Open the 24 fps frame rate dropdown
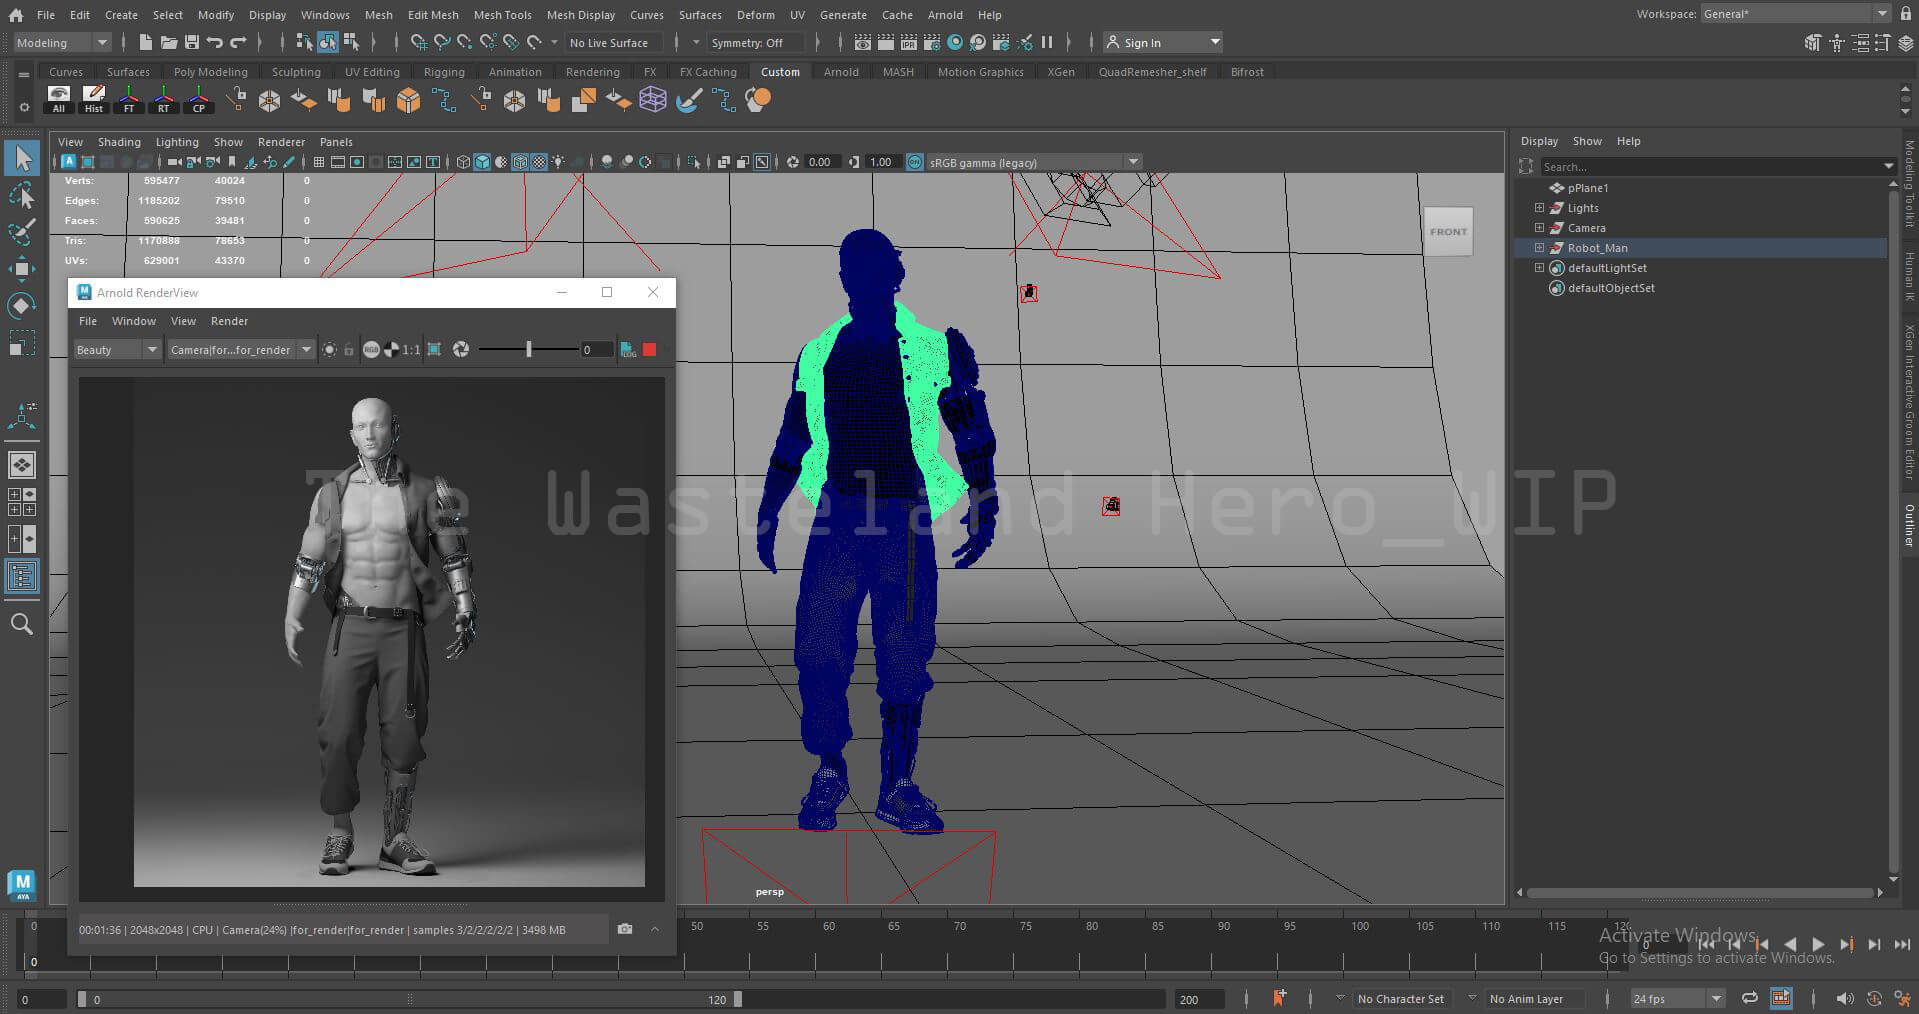1919x1014 pixels. tap(1677, 998)
